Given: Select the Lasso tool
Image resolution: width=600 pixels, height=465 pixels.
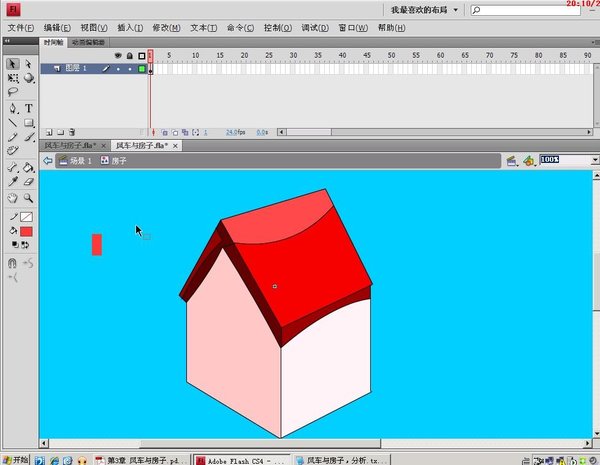Looking at the screenshot, I should [x=13, y=92].
